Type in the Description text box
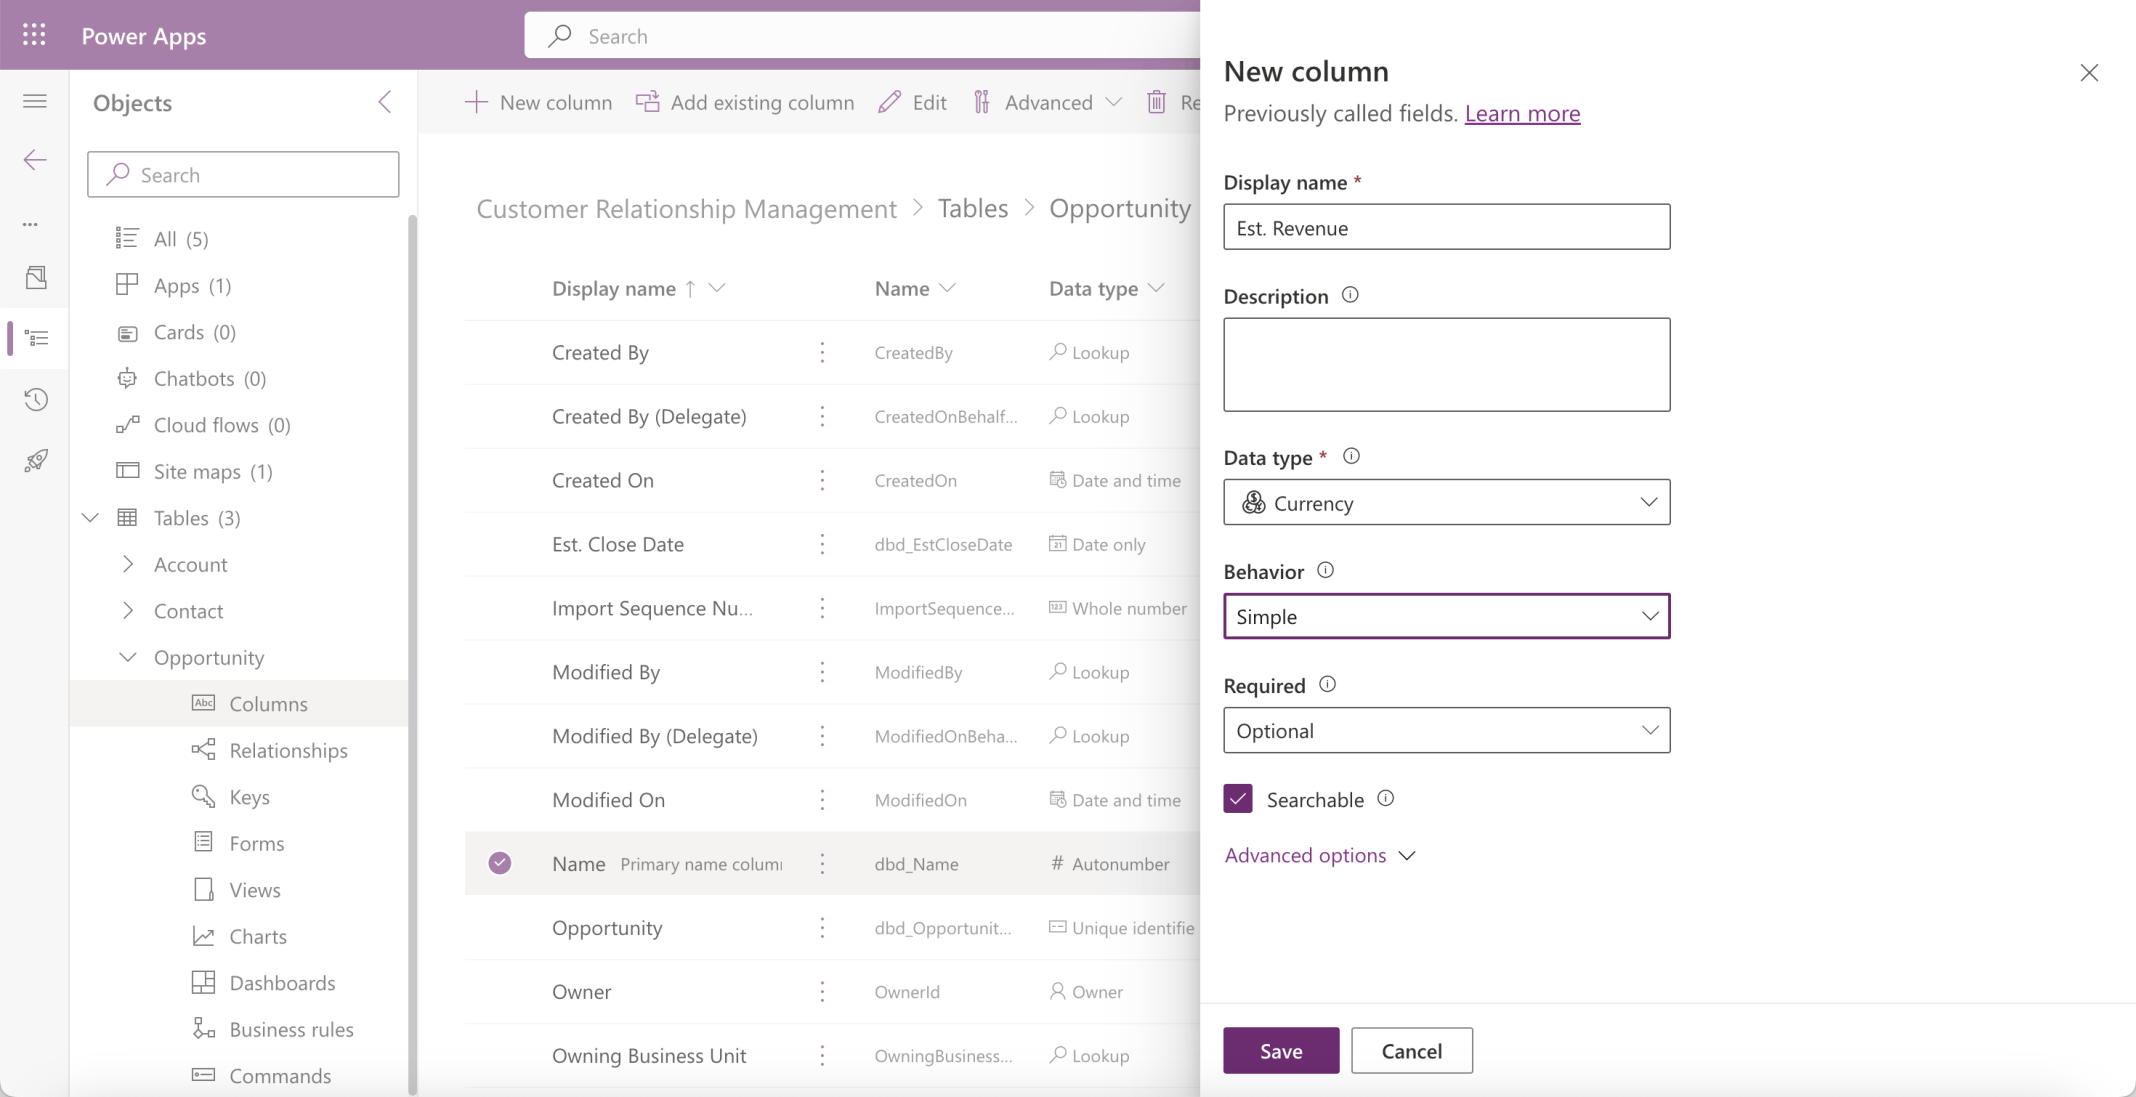The image size is (2136, 1097). coord(1446,364)
